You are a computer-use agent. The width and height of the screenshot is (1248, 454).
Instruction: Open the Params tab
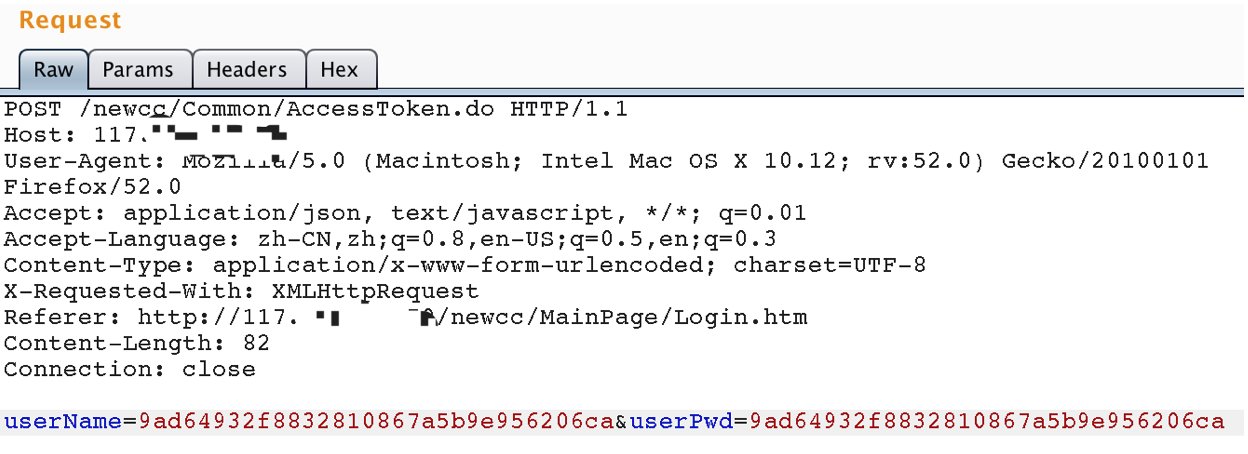point(138,70)
